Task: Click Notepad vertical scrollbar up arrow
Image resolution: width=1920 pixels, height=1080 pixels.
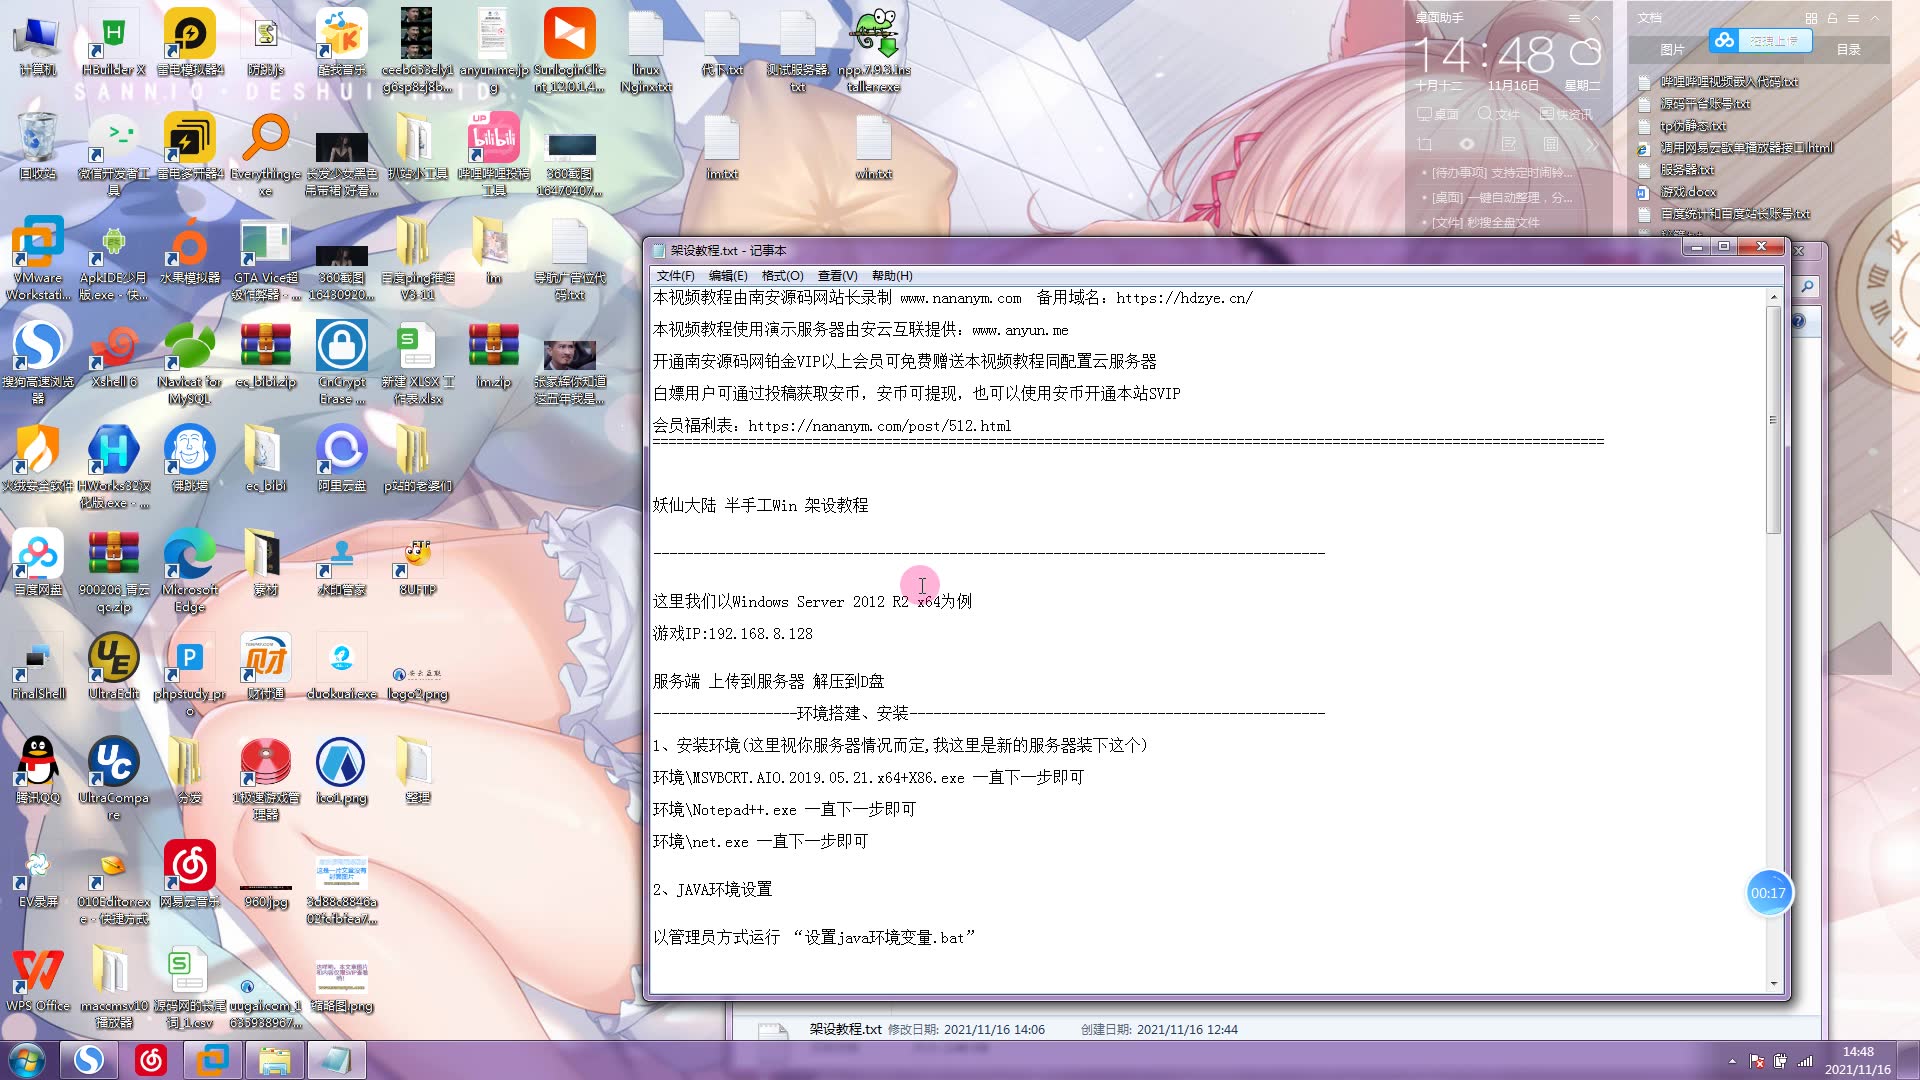Action: click(x=1774, y=297)
